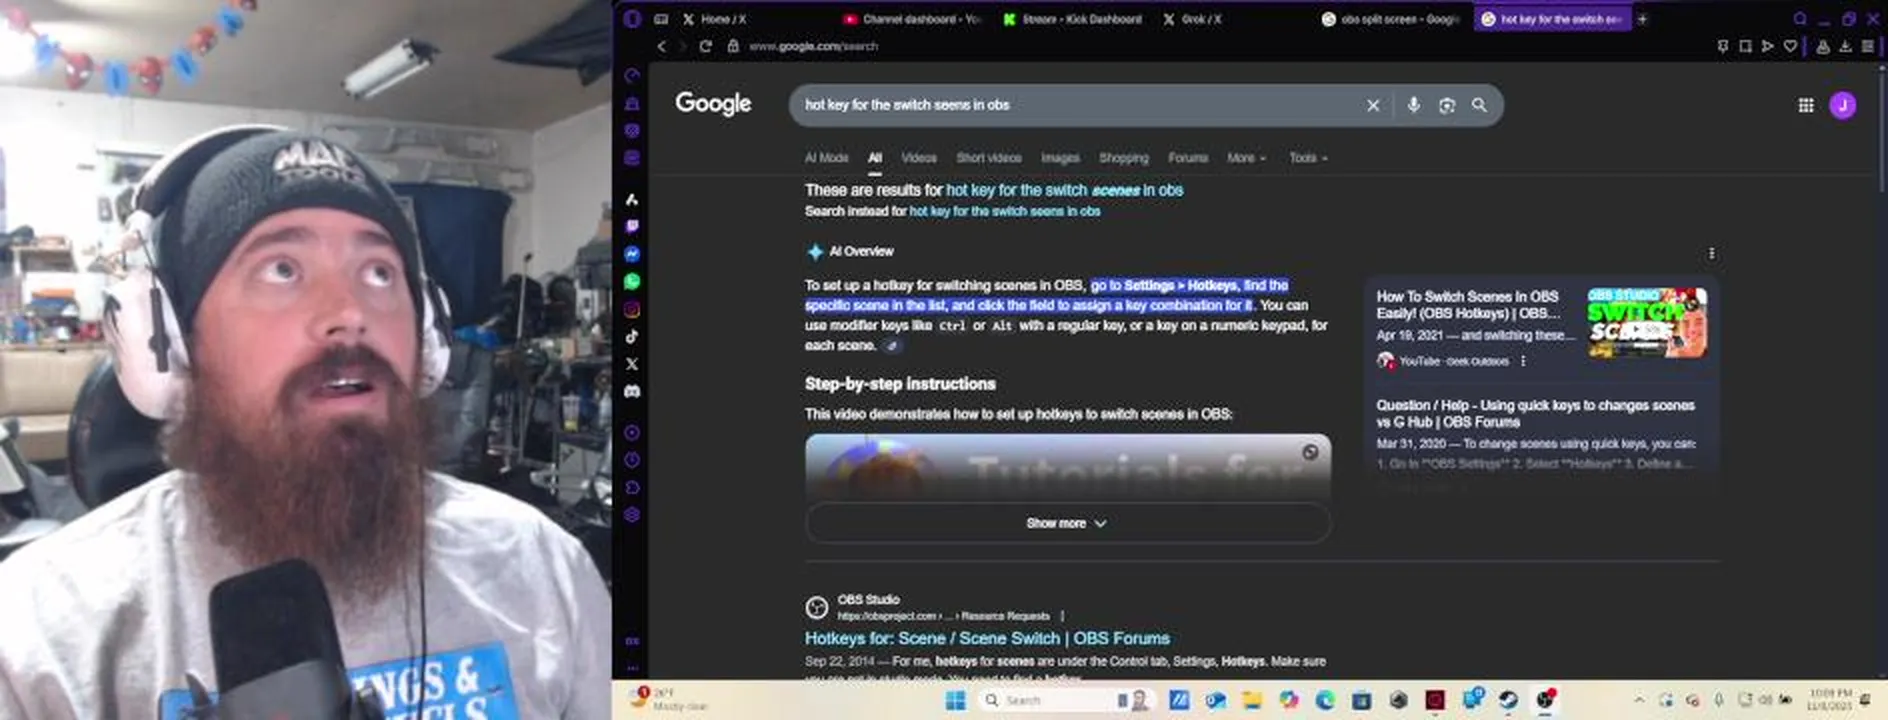Click the page vertical scrollbar
Viewport: 1888px width, 720px height.
coord(1881,130)
